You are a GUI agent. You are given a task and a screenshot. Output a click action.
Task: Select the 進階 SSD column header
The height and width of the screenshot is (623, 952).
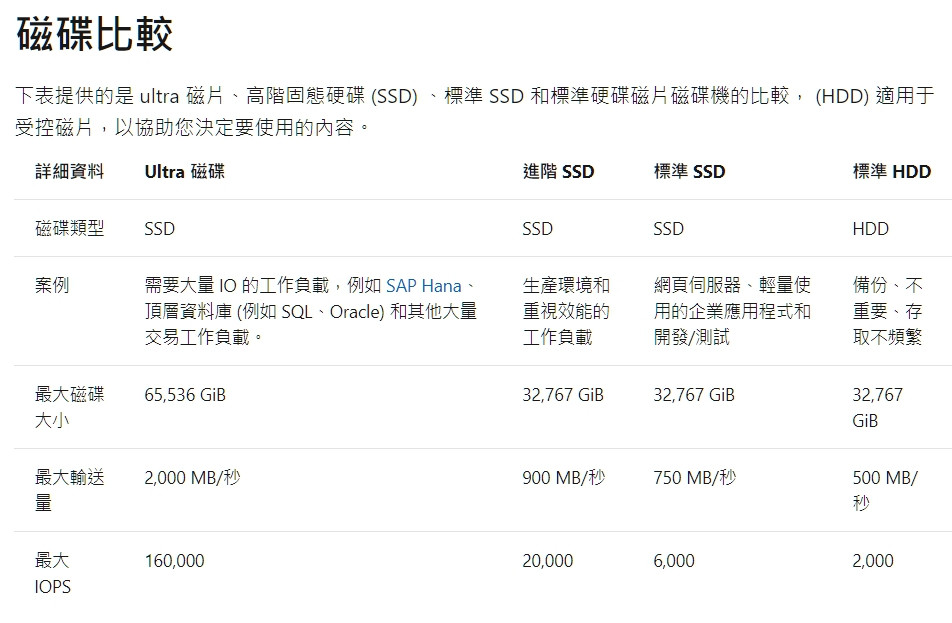(x=558, y=172)
